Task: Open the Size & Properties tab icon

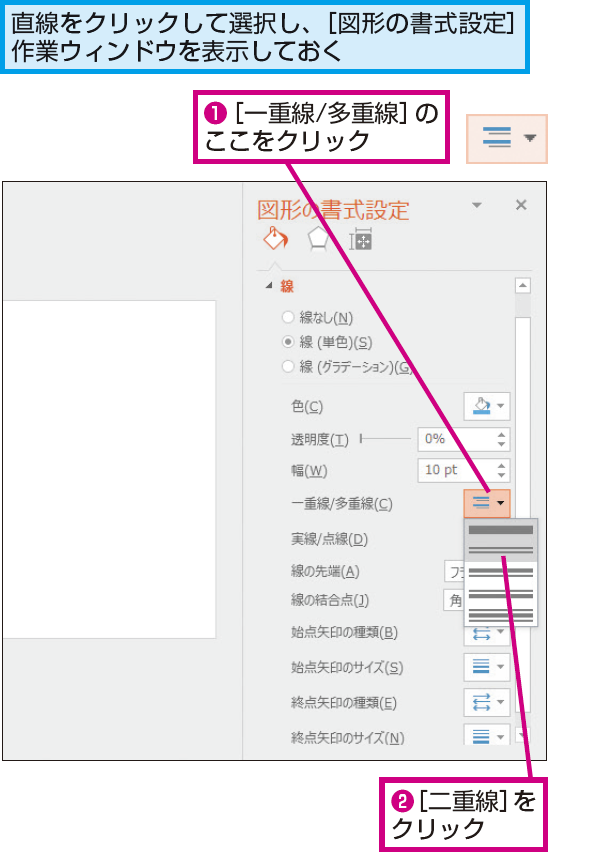Action: (x=360, y=239)
